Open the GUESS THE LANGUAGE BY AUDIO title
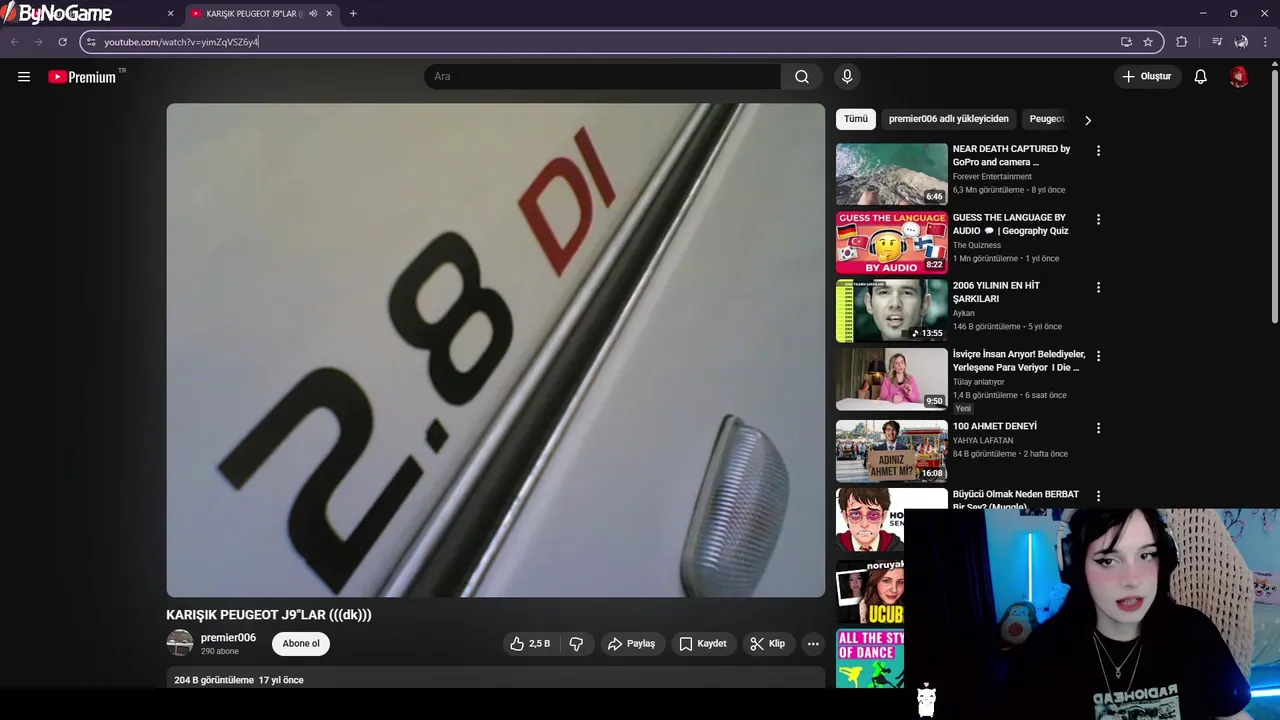 pos(1010,224)
